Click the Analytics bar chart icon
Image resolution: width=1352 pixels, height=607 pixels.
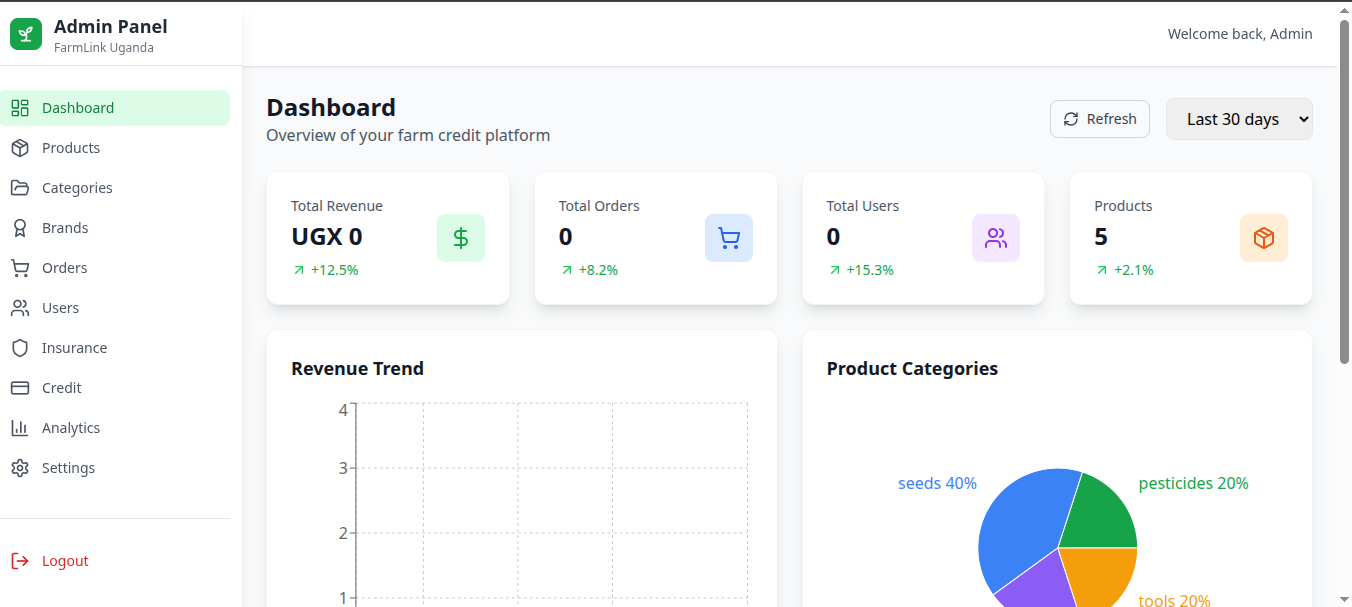(x=20, y=428)
